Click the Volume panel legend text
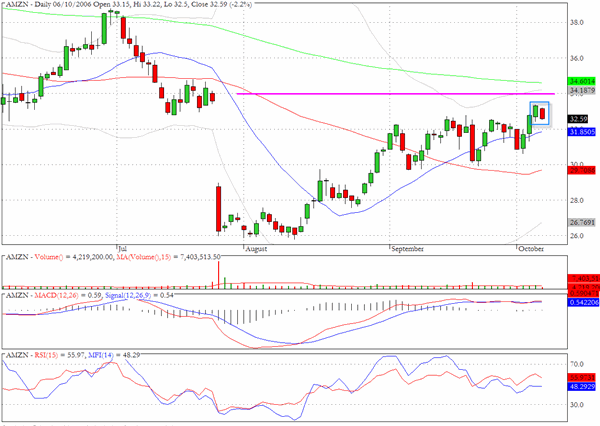 coord(113,257)
